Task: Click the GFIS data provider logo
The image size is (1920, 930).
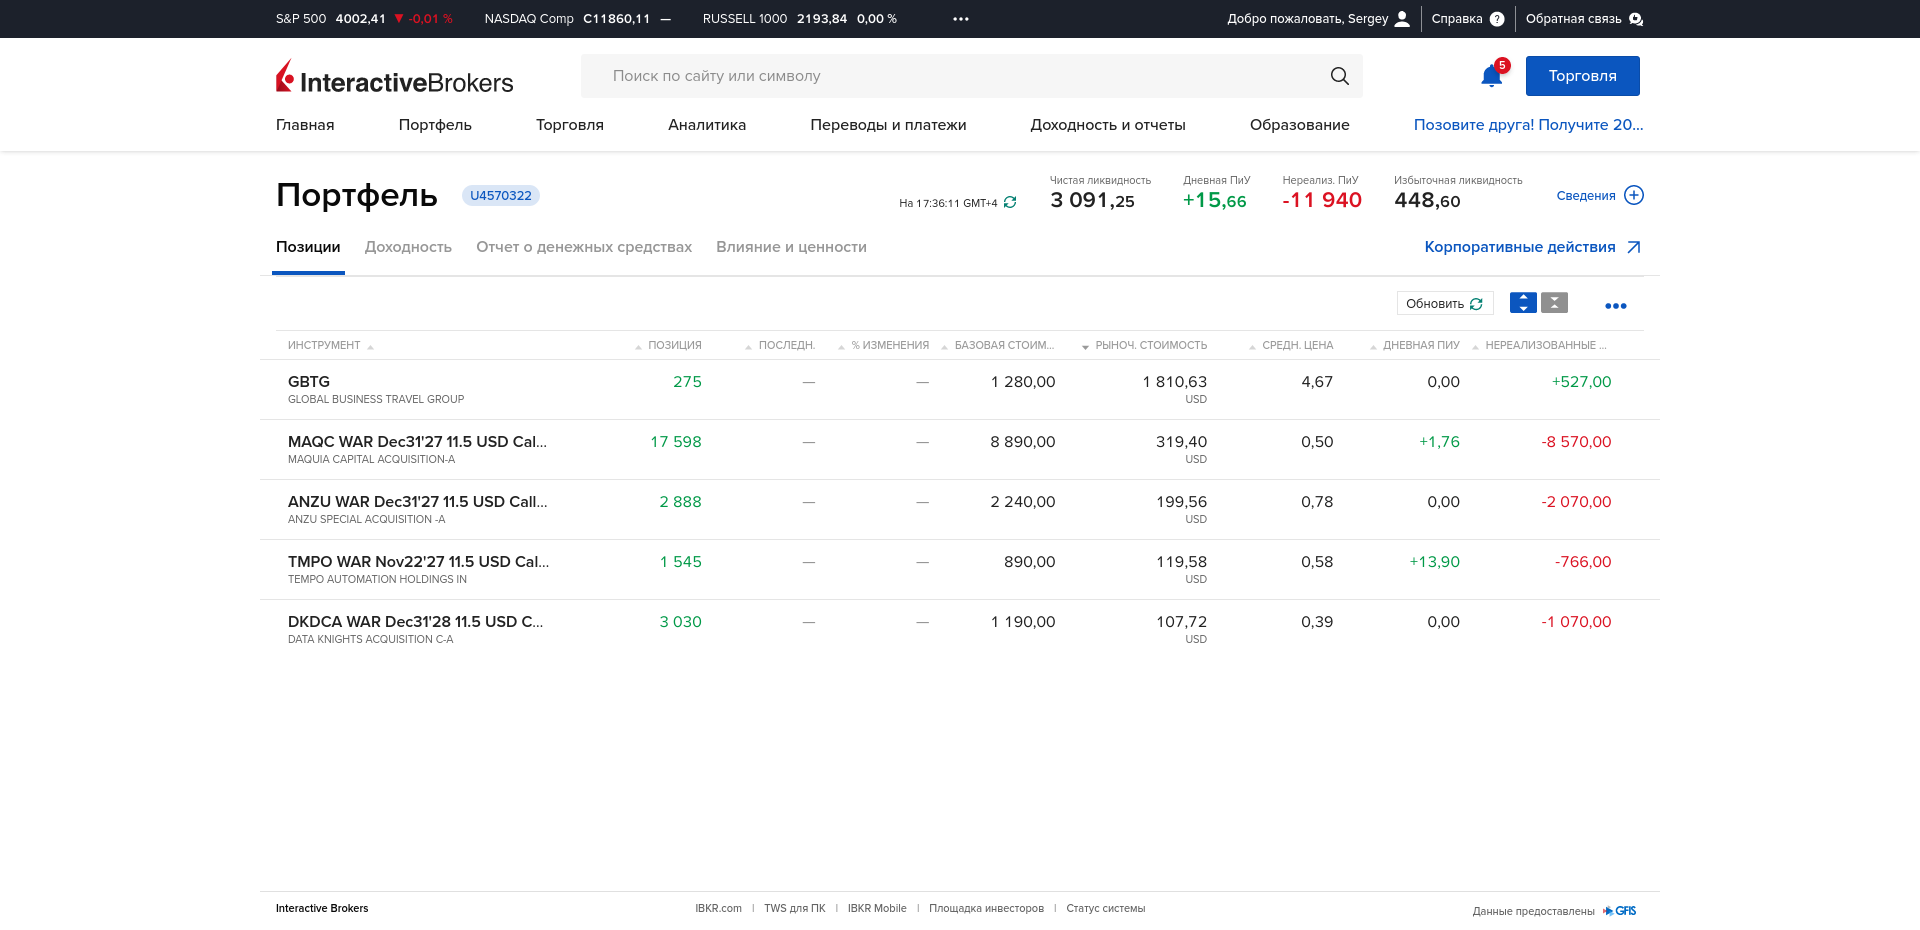Action: pos(1620,911)
